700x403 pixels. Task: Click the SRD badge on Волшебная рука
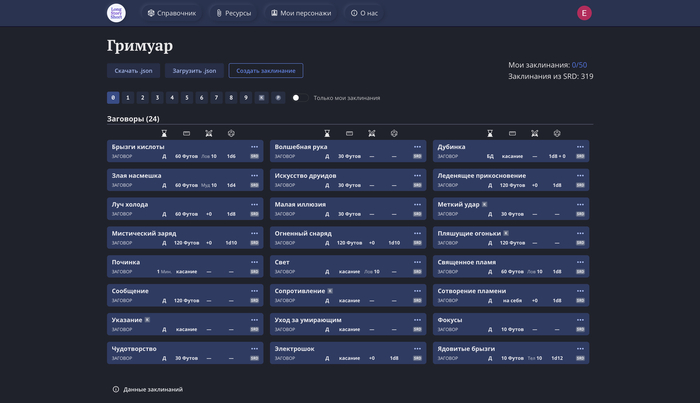point(417,156)
